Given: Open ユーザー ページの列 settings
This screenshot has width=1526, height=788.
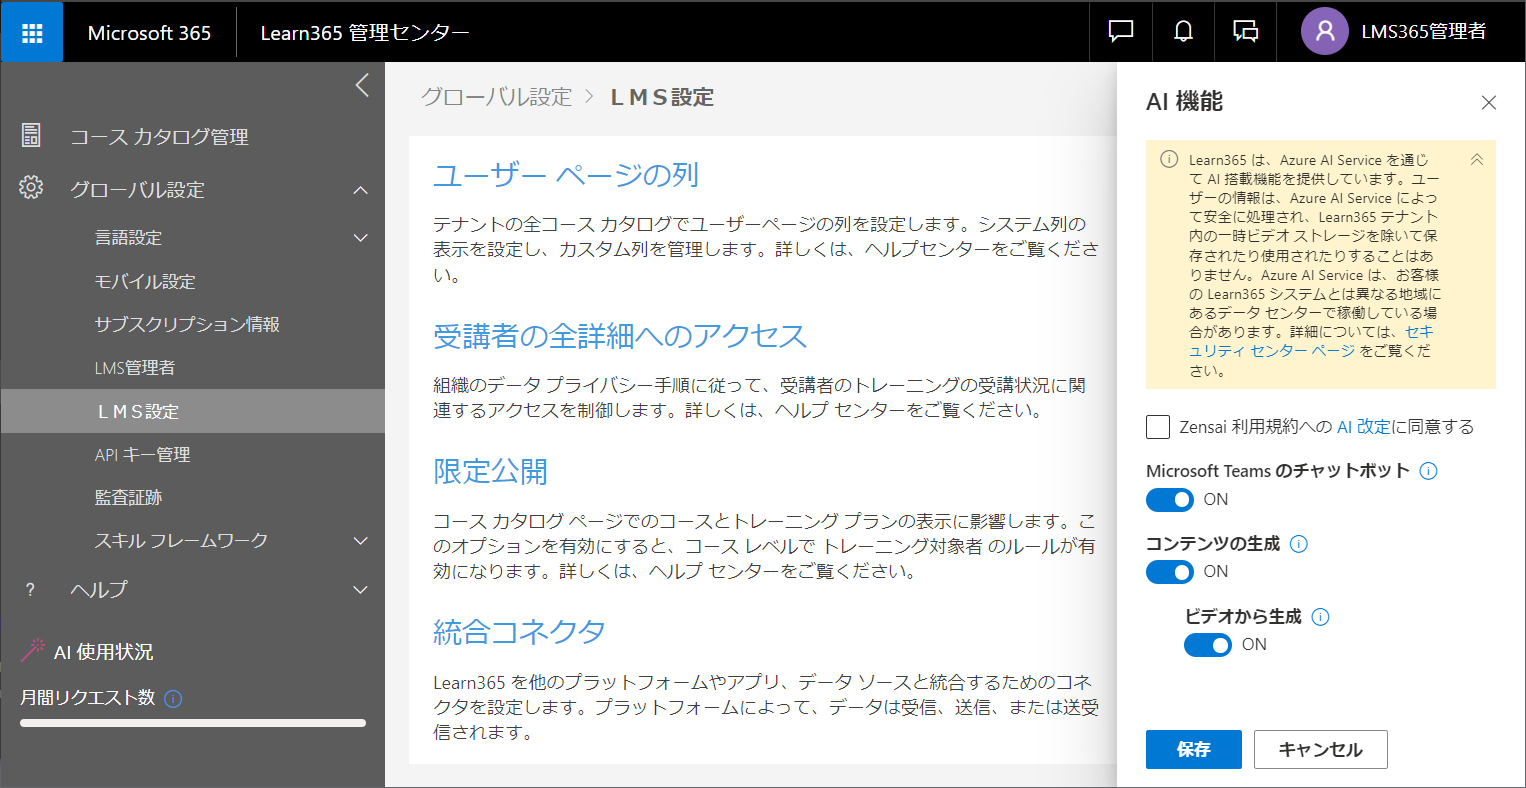Looking at the screenshot, I should click(565, 175).
